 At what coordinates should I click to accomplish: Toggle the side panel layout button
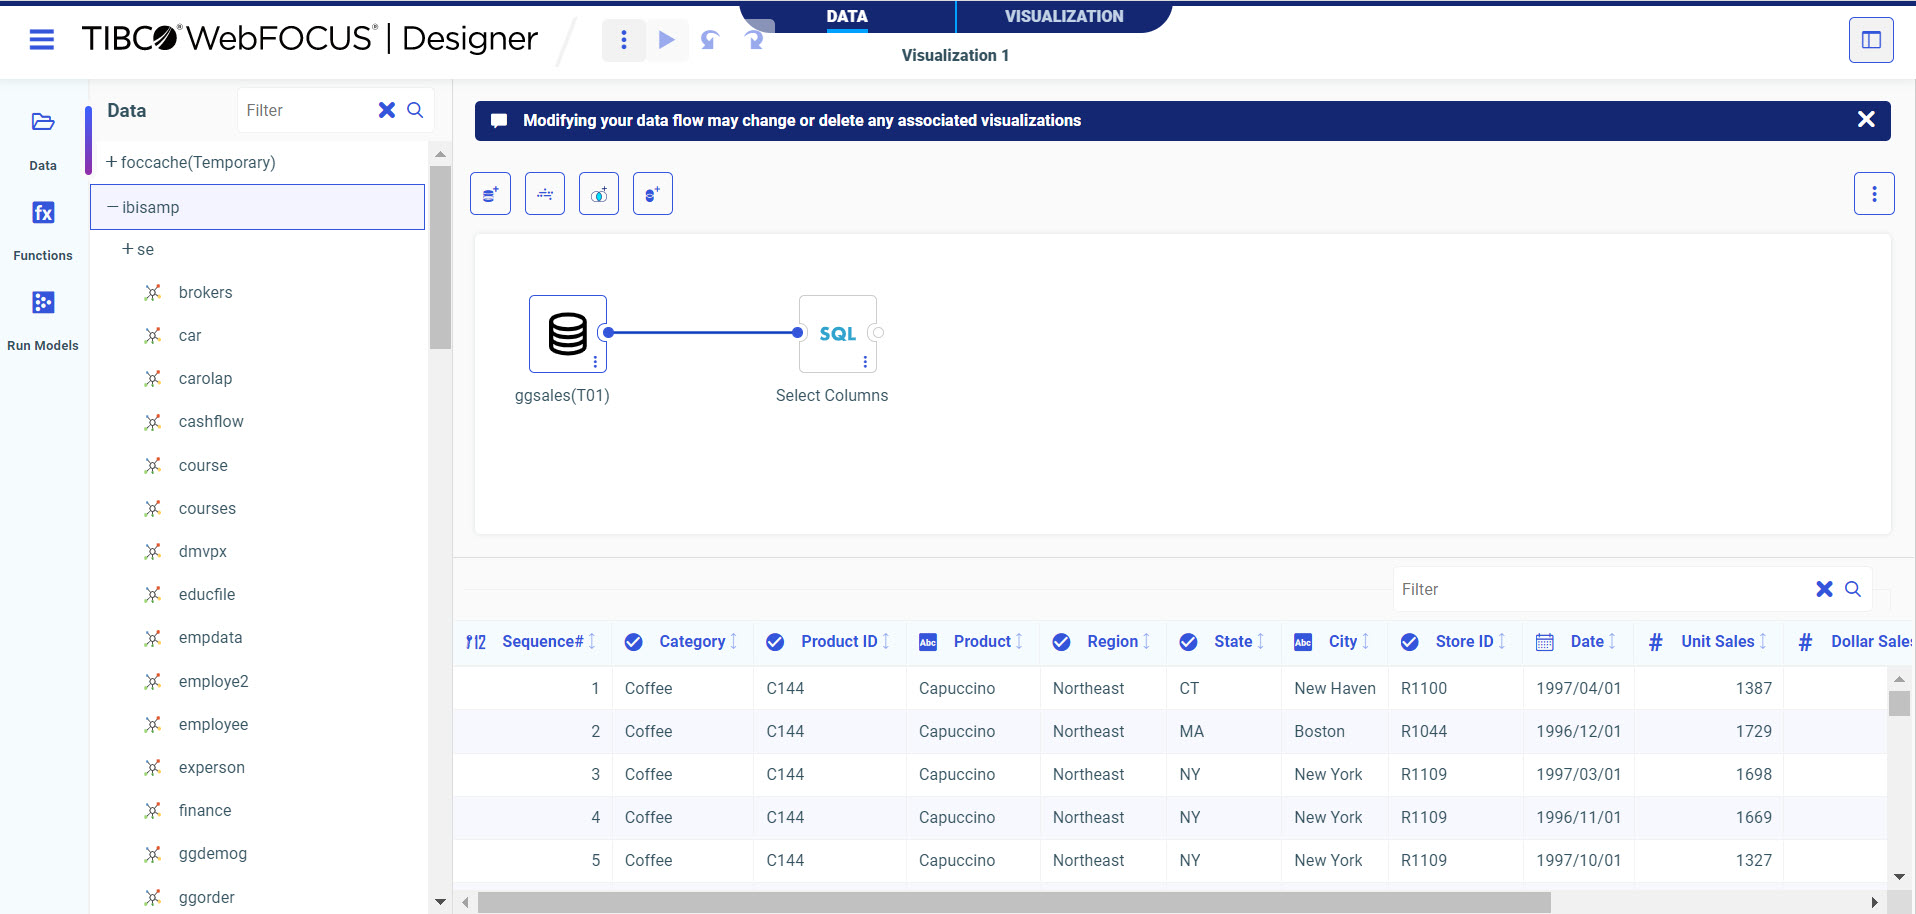point(1870,40)
